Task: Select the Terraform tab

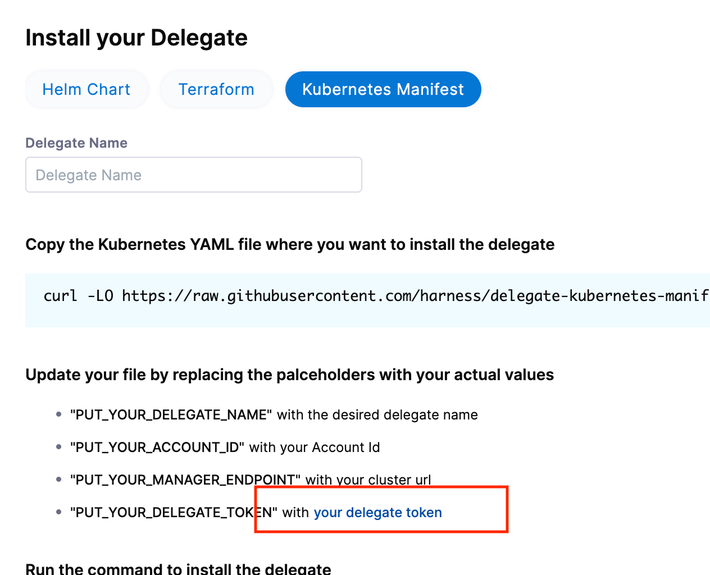Action: pyautogui.click(x=216, y=89)
